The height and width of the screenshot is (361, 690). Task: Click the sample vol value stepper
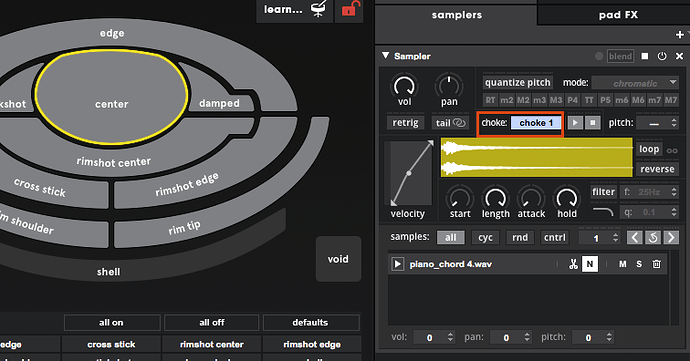450,337
